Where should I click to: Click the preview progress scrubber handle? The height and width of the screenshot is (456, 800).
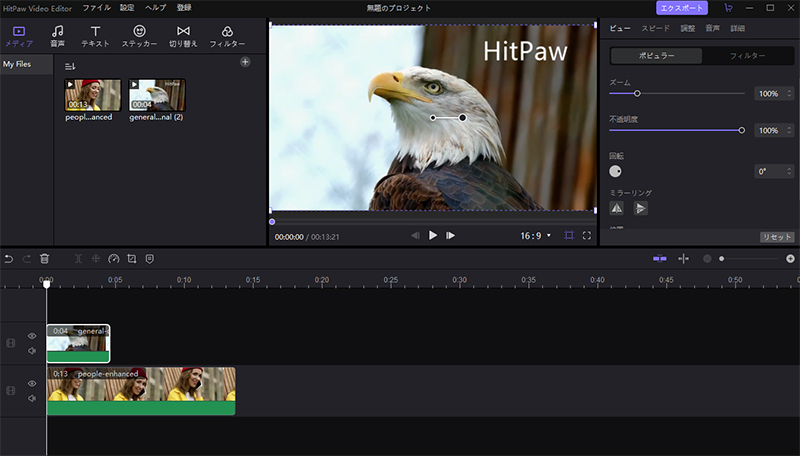[272, 222]
